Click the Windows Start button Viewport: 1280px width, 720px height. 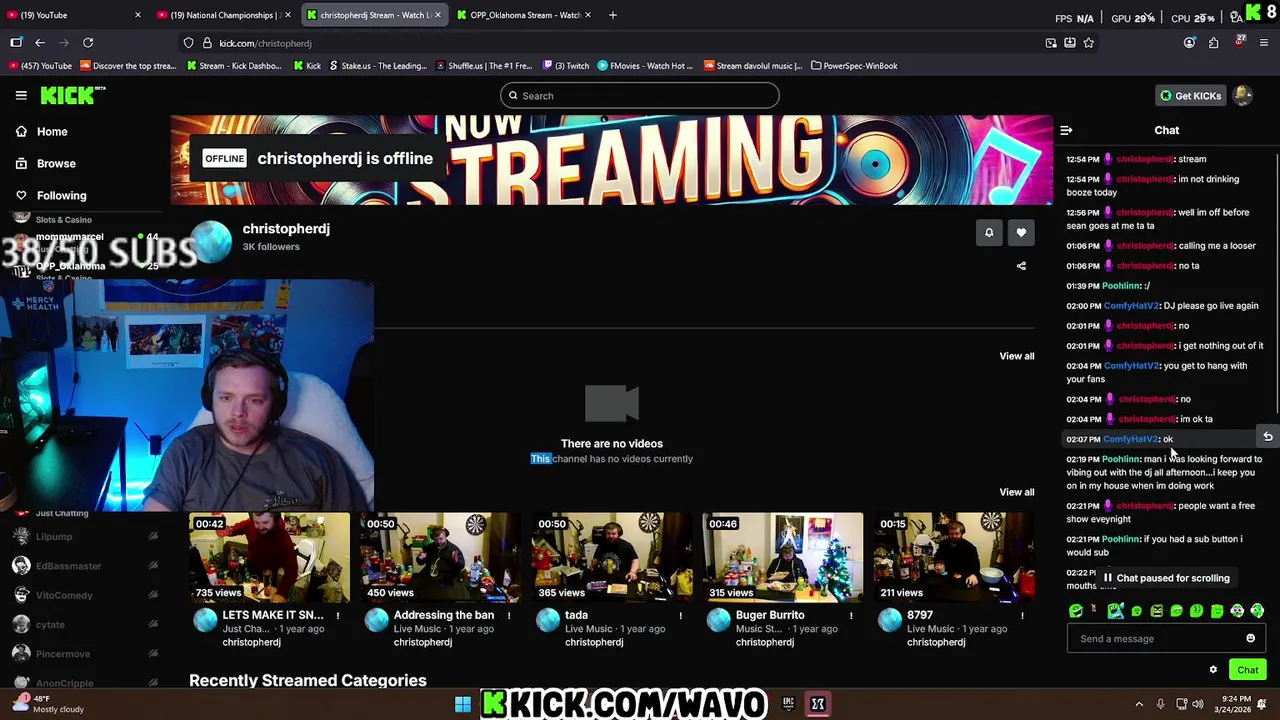point(463,704)
